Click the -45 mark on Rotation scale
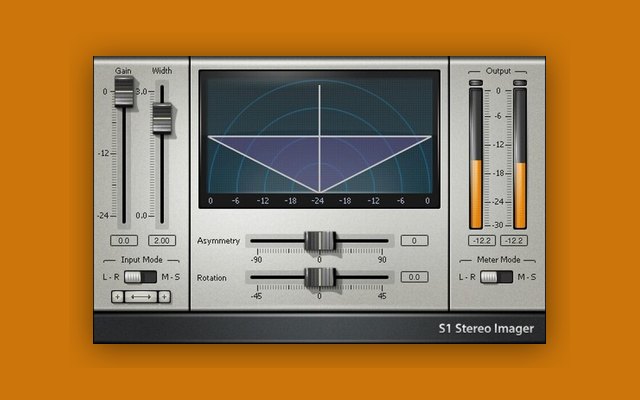640x400 pixels. pyautogui.click(x=256, y=296)
